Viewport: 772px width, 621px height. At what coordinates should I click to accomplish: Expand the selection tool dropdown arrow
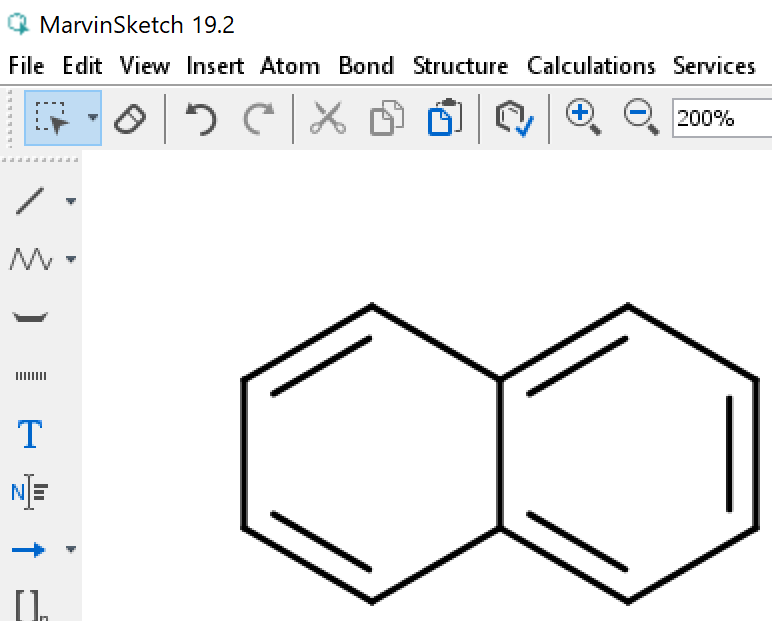[93, 118]
